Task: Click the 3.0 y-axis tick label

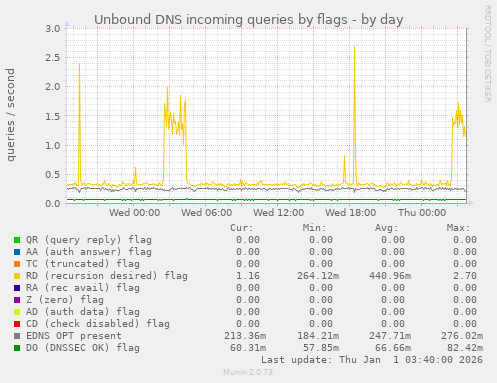Action: pos(53,28)
